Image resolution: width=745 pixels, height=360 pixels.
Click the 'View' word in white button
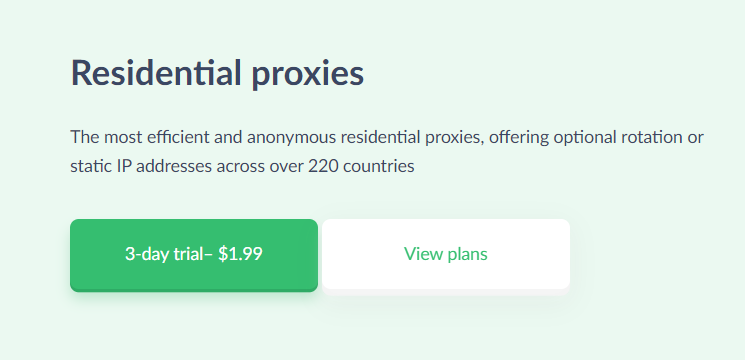point(417,254)
